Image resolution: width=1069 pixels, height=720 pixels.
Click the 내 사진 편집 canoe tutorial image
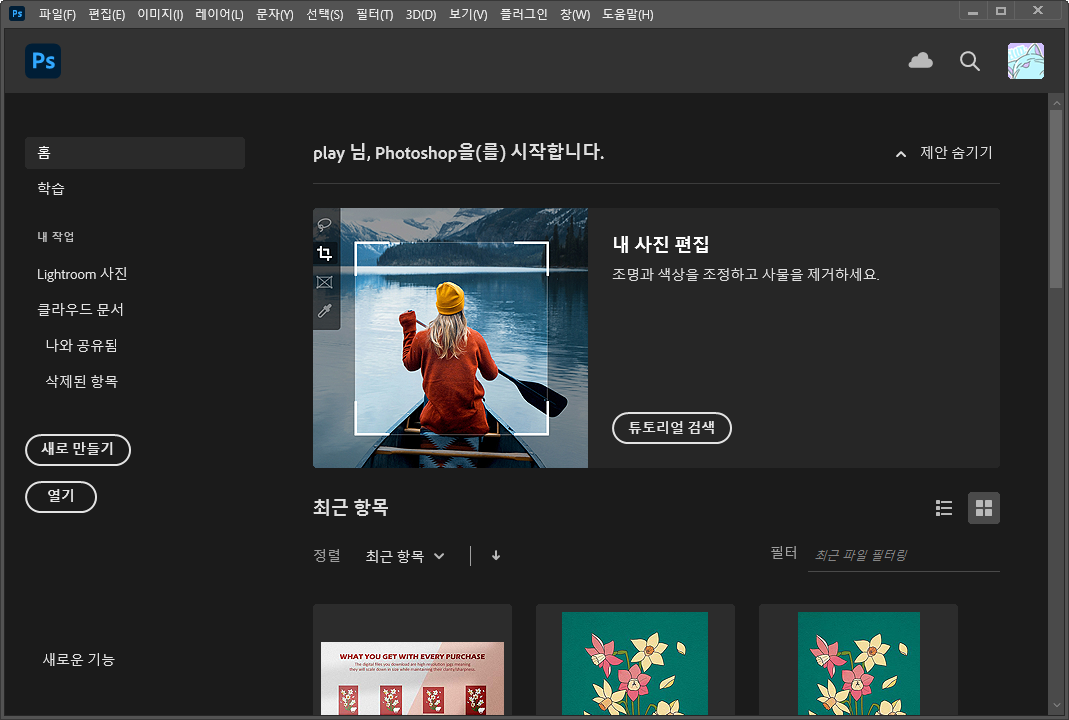click(450, 338)
